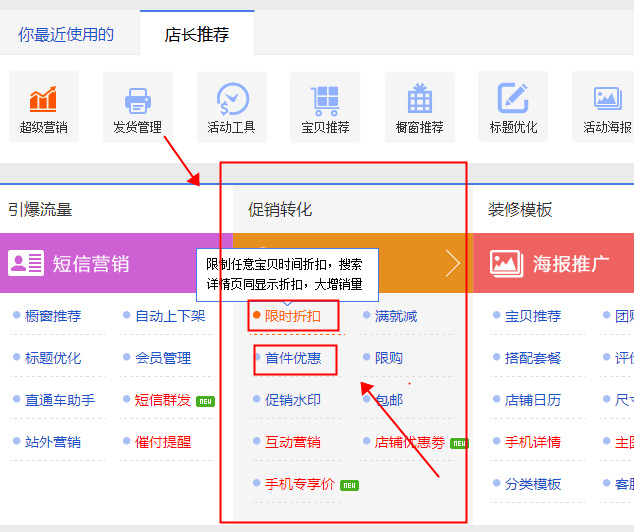Click the NEW badge beside 短信群发
Viewport: 634px width, 532px height.
click(x=205, y=401)
